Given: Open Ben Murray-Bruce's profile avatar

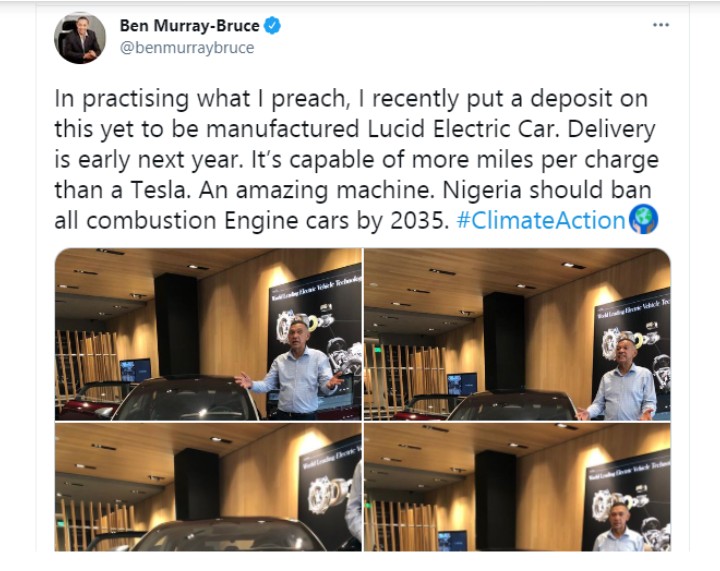Looking at the screenshot, I should point(80,38).
